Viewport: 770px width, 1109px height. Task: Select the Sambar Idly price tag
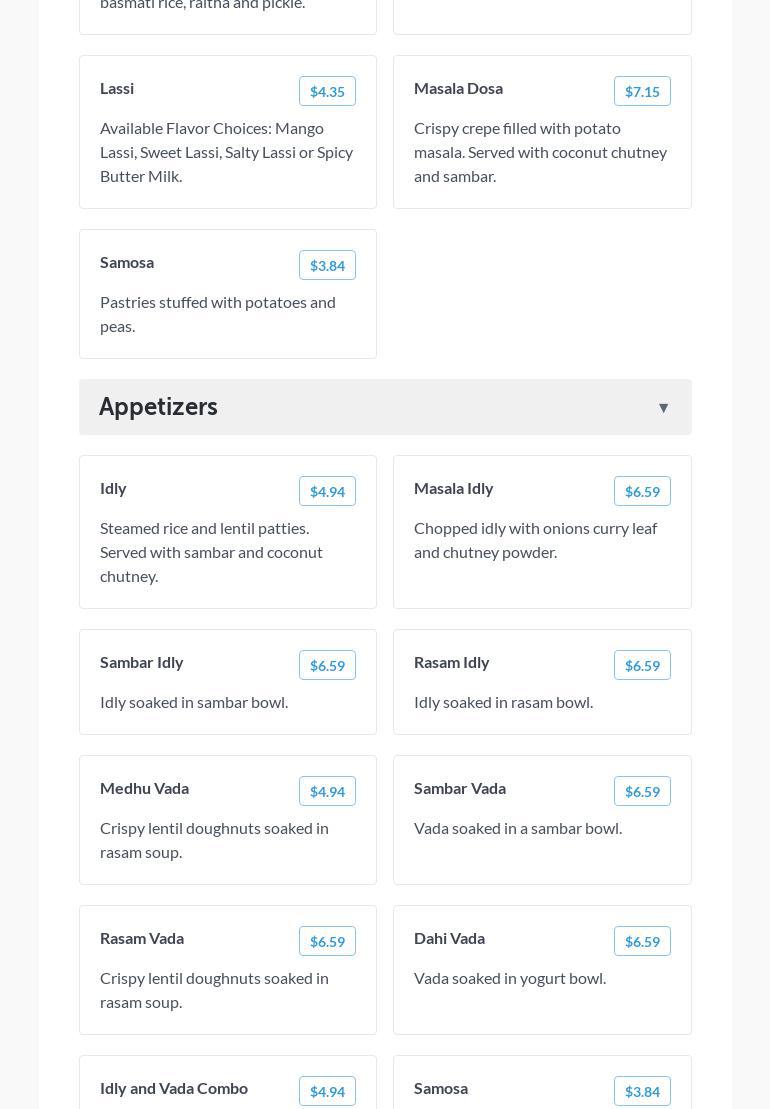tap(327, 665)
